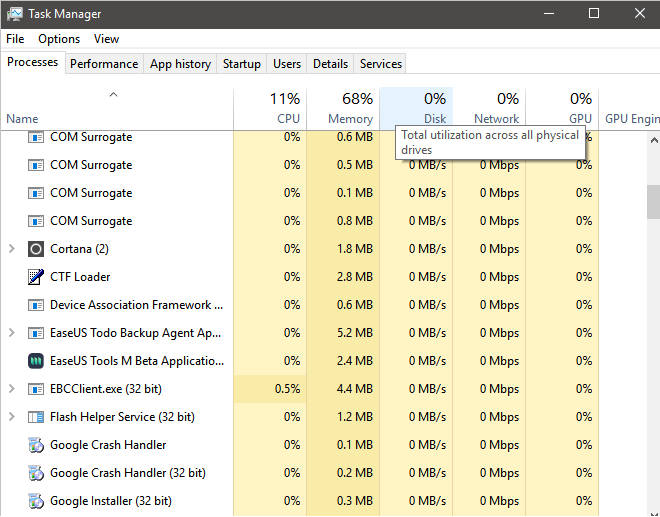
Task: Click the 4.4 MB memory value
Action: 354,389
